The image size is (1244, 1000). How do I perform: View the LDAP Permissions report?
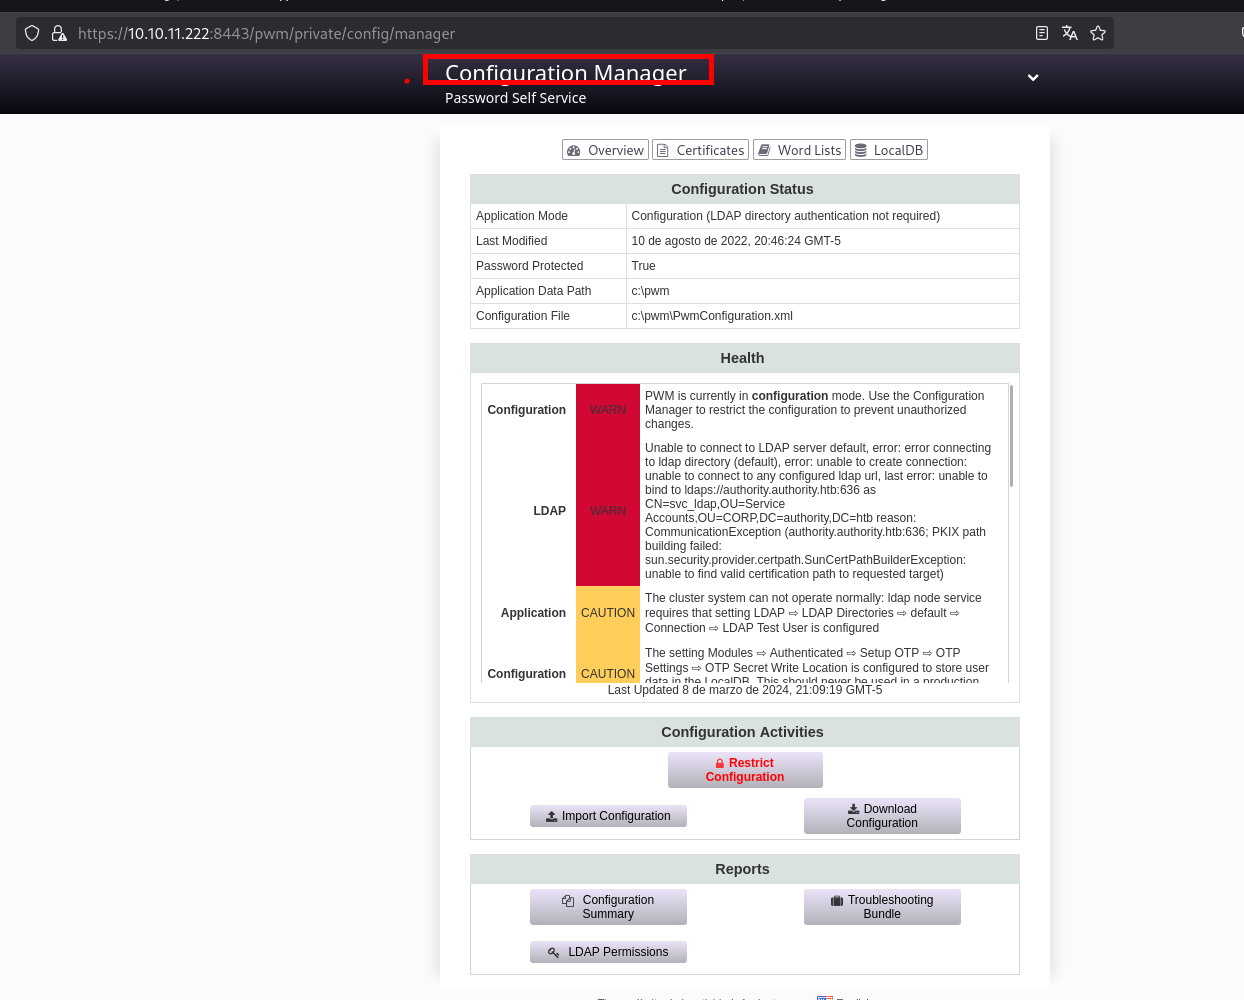pos(608,952)
